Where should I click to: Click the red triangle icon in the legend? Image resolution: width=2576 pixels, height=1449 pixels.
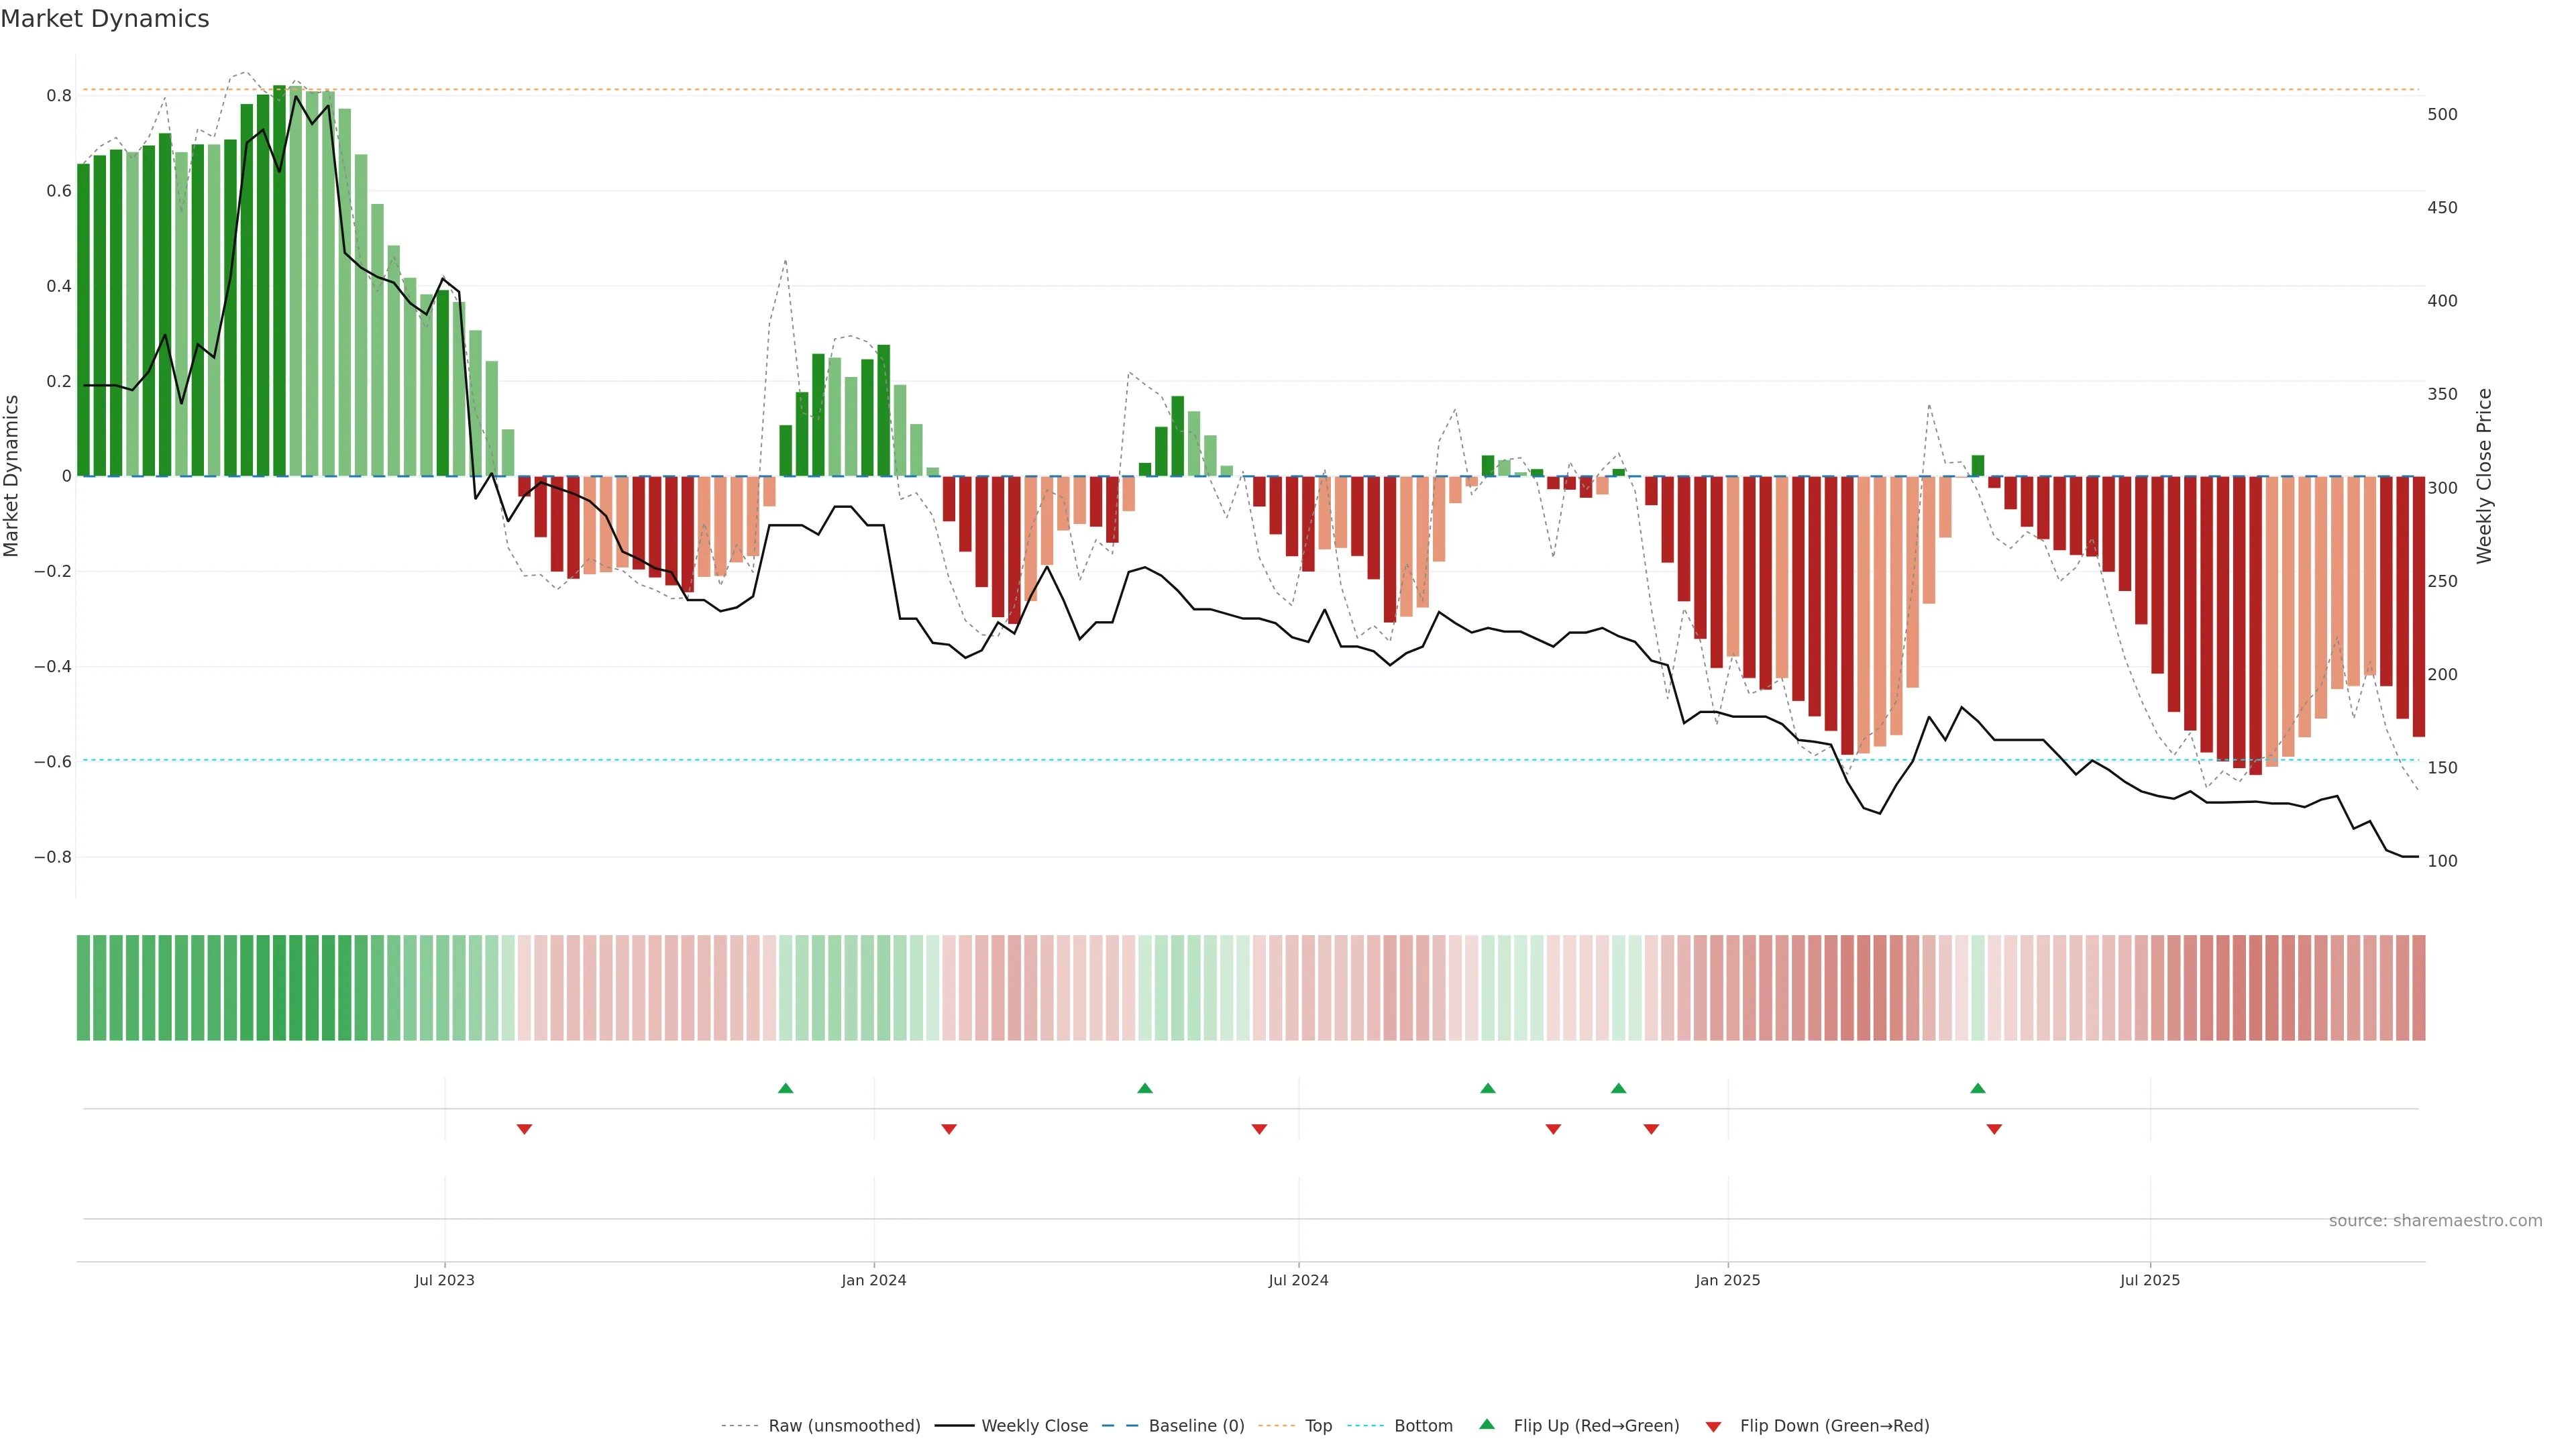point(1713,1426)
